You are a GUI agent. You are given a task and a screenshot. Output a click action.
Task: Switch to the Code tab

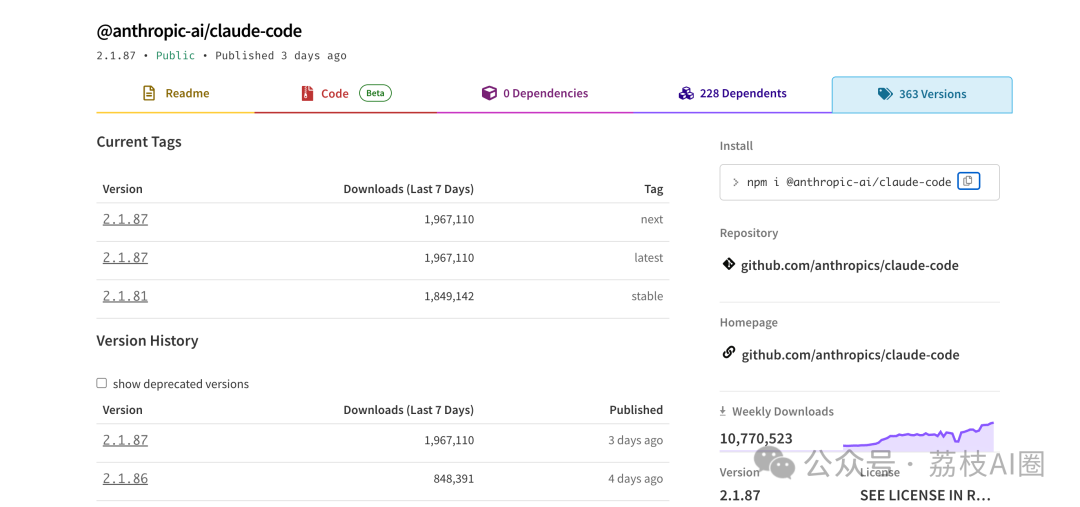346,94
